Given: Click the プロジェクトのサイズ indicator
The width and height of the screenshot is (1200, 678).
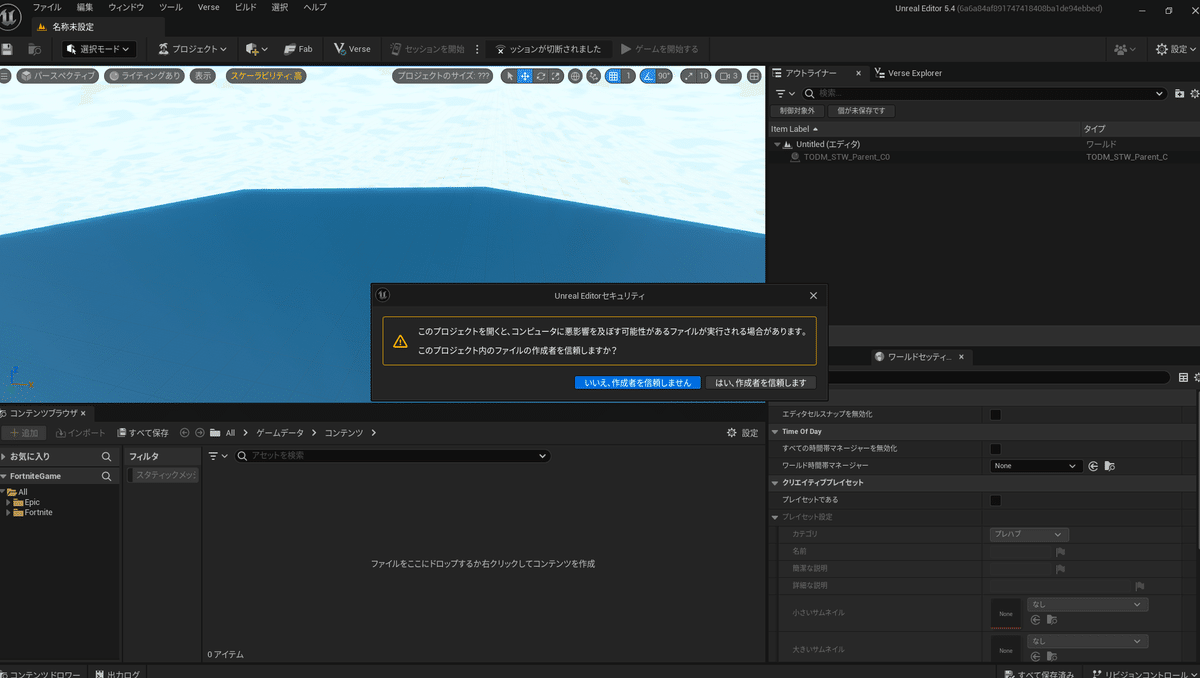Looking at the screenshot, I should pyautogui.click(x=443, y=76).
